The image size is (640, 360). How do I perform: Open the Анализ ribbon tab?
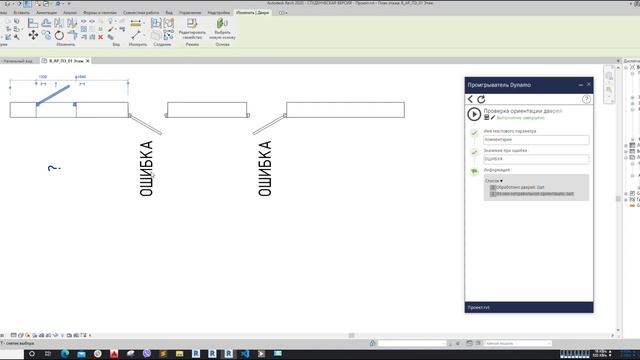click(x=69, y=13)
